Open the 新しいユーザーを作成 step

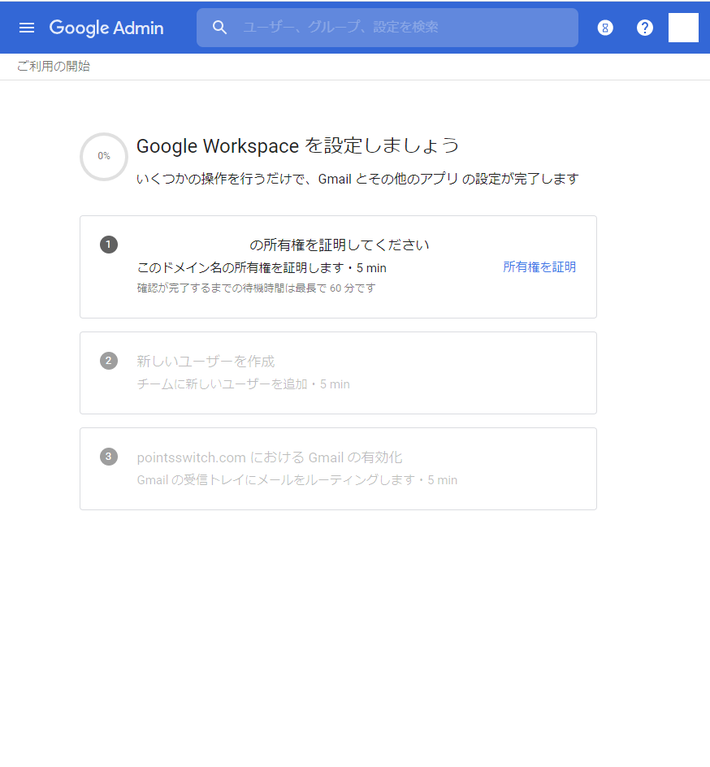(206, 361)
